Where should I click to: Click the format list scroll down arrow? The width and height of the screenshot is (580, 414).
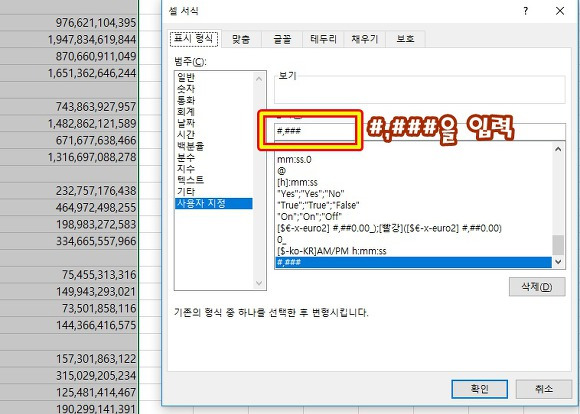pyautogui.click(x=558, y=262)
